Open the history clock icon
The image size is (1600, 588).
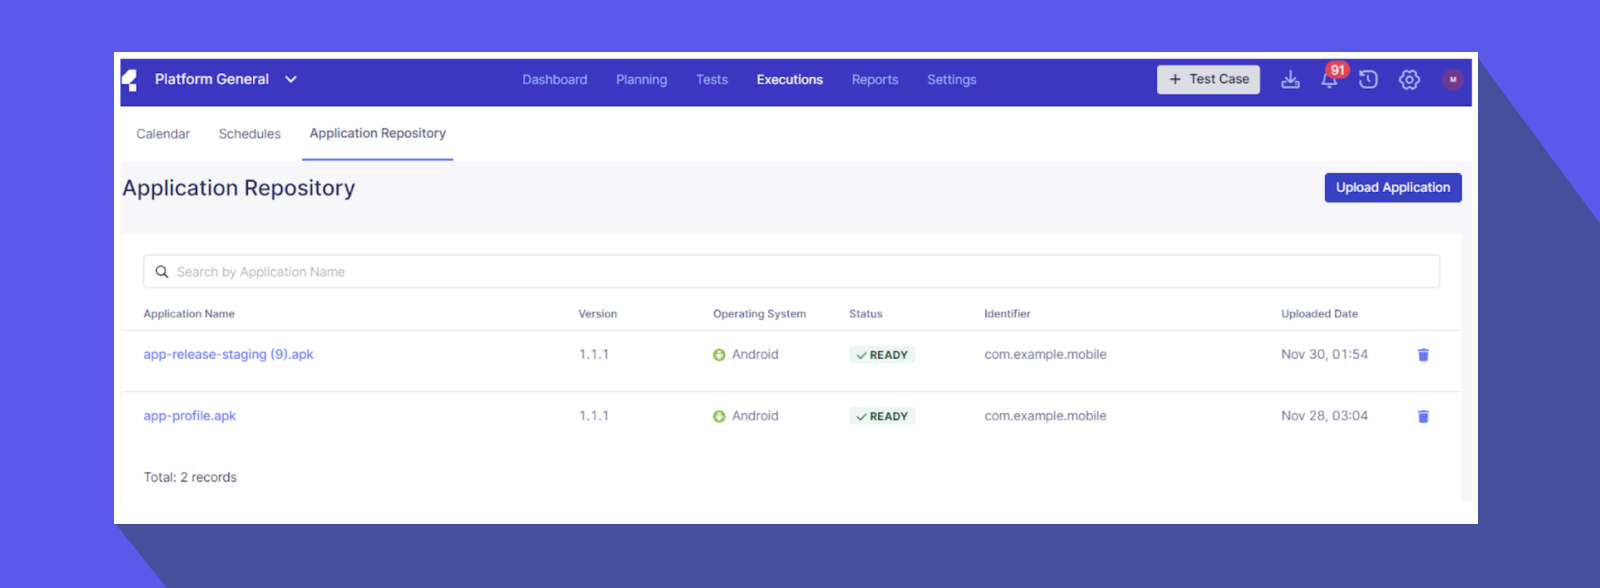click(x=1369, y=79)
